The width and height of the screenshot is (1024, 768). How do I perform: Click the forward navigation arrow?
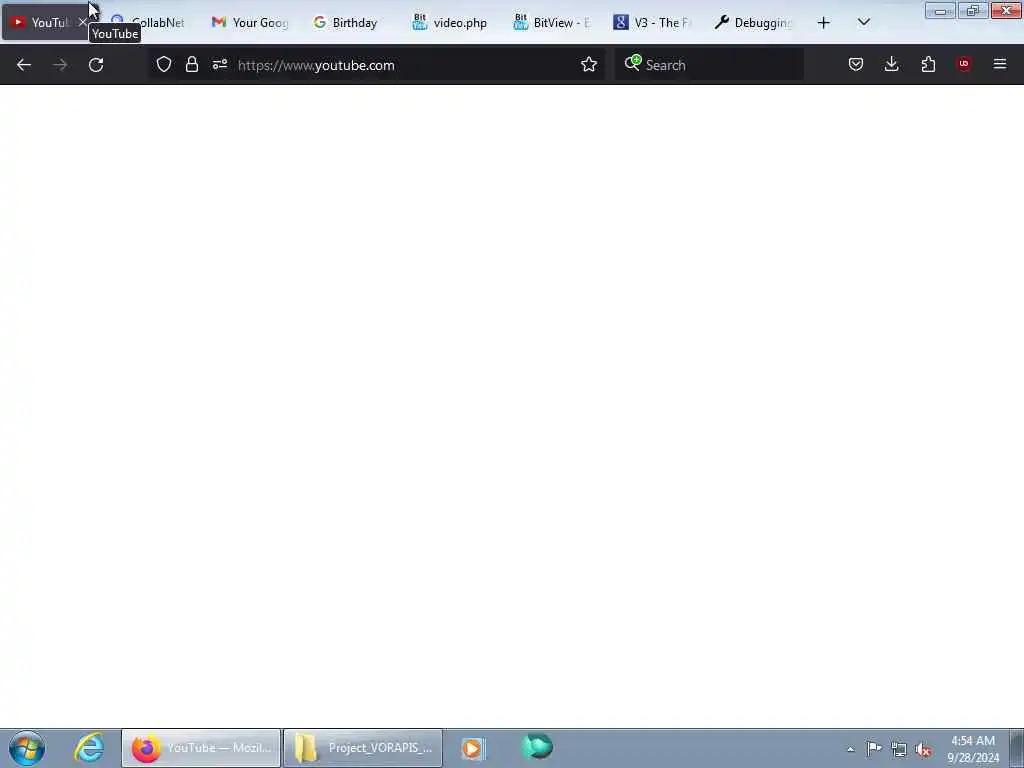coord(60,65)
